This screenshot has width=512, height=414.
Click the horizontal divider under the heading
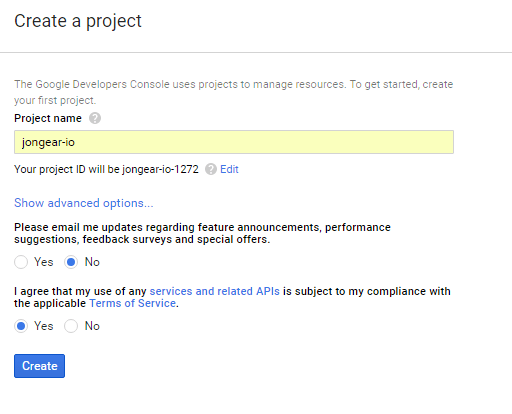[x=256, y=52]
